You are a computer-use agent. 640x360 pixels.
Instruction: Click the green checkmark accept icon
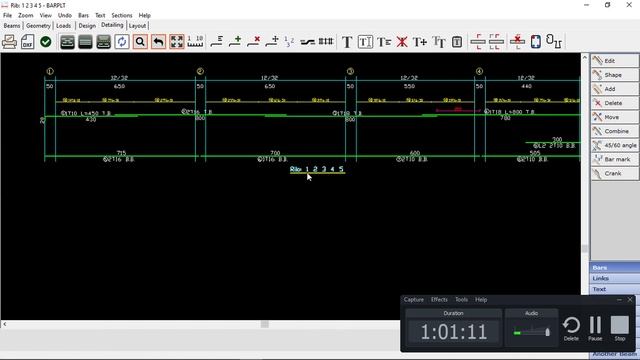point(46,42)
